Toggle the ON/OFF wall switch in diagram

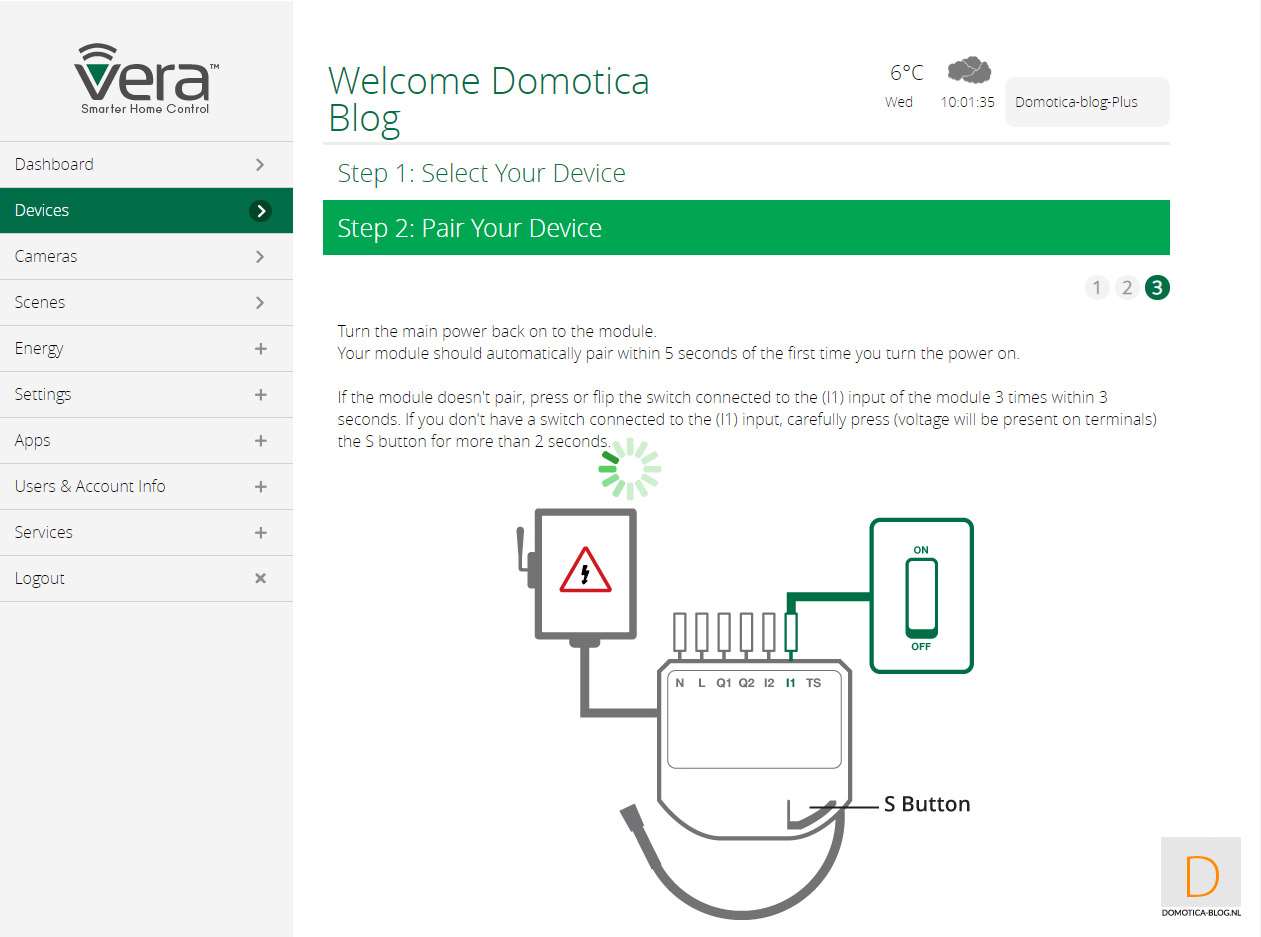point(921,597)
